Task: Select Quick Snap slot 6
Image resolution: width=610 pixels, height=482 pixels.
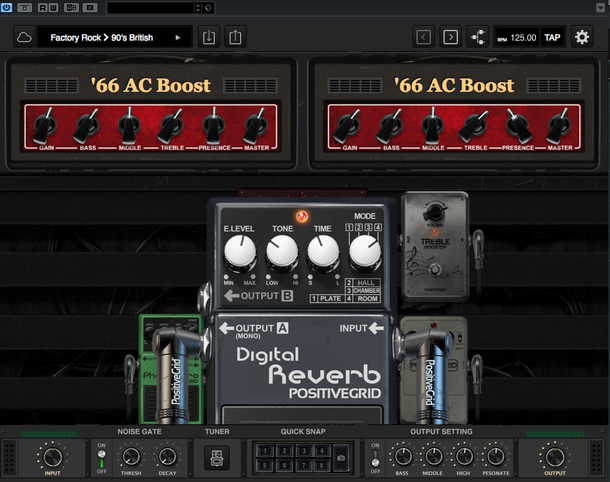Action: pos(284,465)
